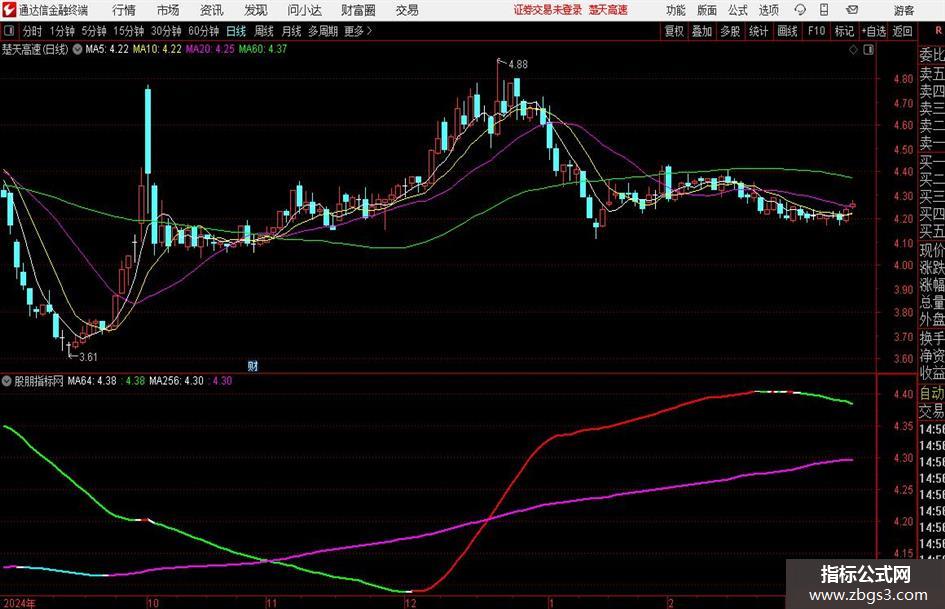The image size is (945, 609).
Task: Click the customer service headset icon
Action: [800, 10]
